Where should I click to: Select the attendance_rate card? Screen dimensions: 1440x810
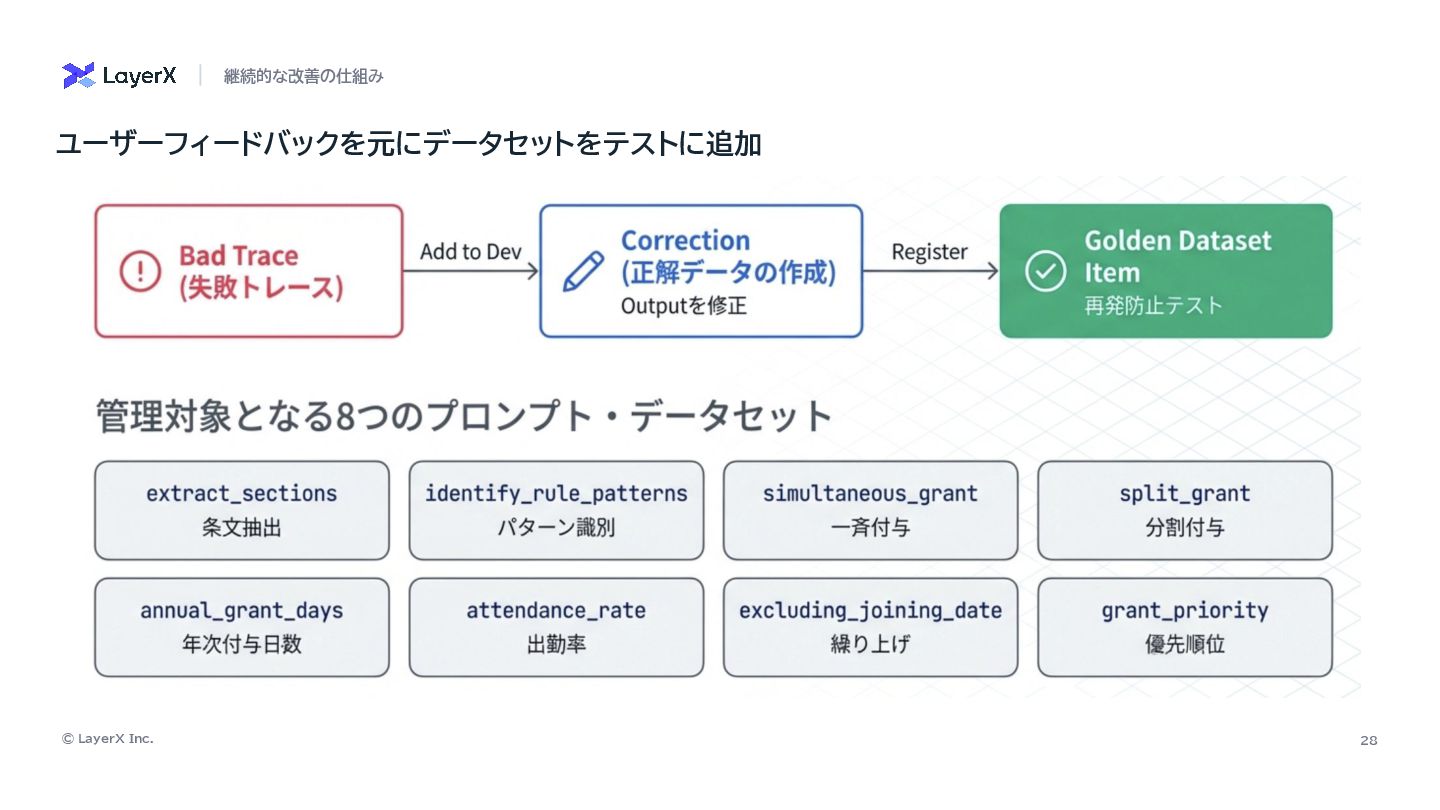coord(556,627)
